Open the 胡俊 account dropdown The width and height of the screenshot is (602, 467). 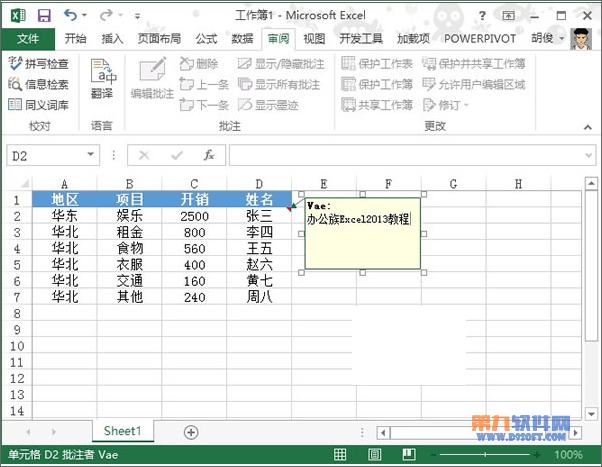pos(562,38)
